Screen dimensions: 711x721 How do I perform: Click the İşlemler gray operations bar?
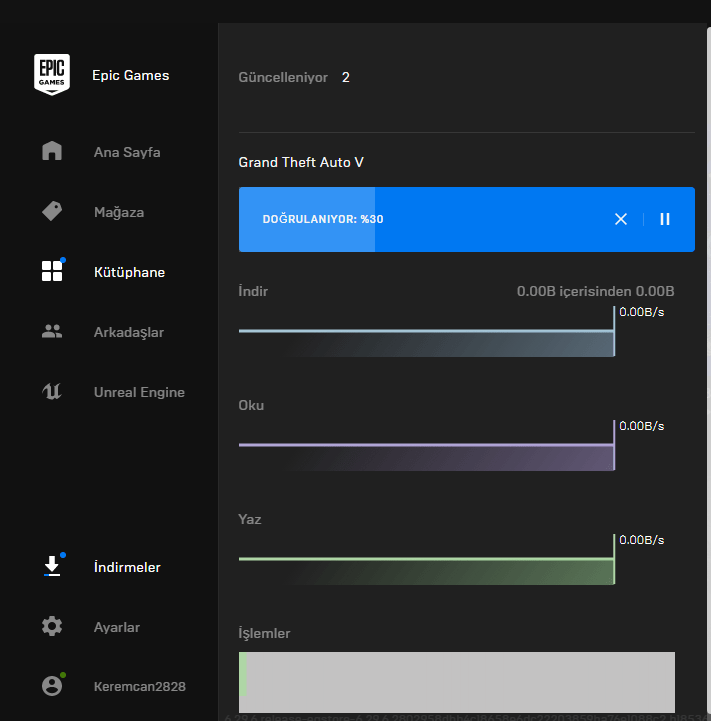click(x=457, y=682)
